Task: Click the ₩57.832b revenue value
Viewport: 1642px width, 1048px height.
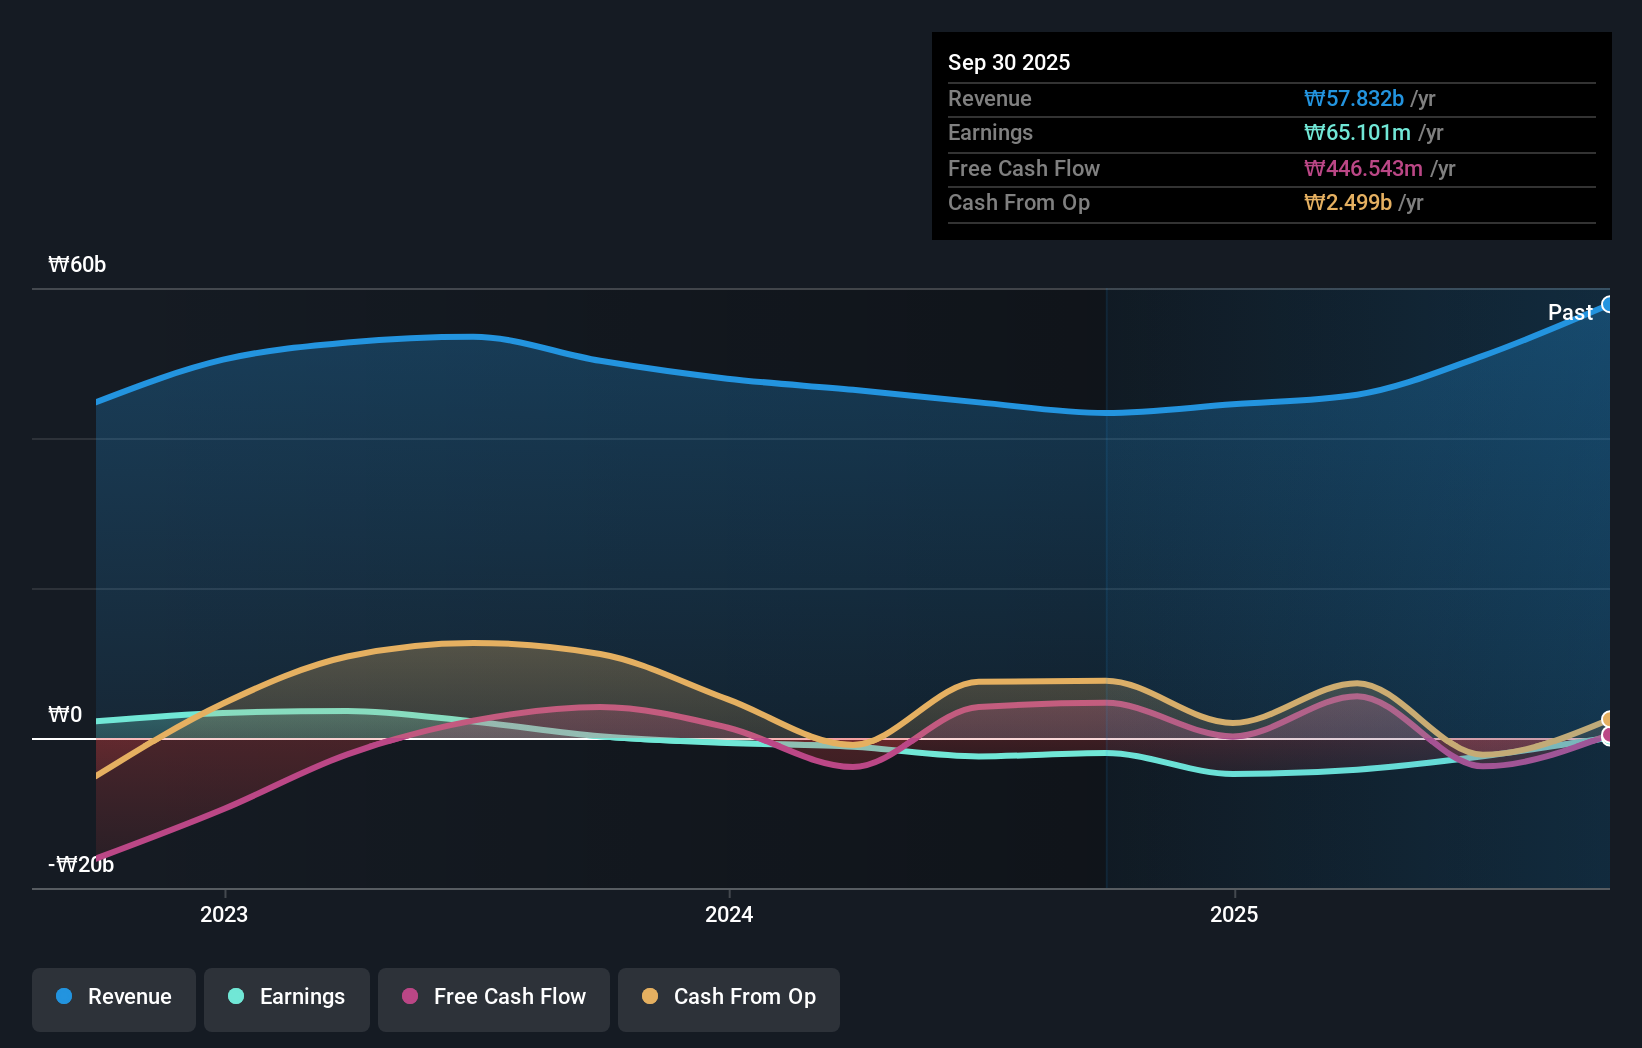Action: coord(1355,98)
